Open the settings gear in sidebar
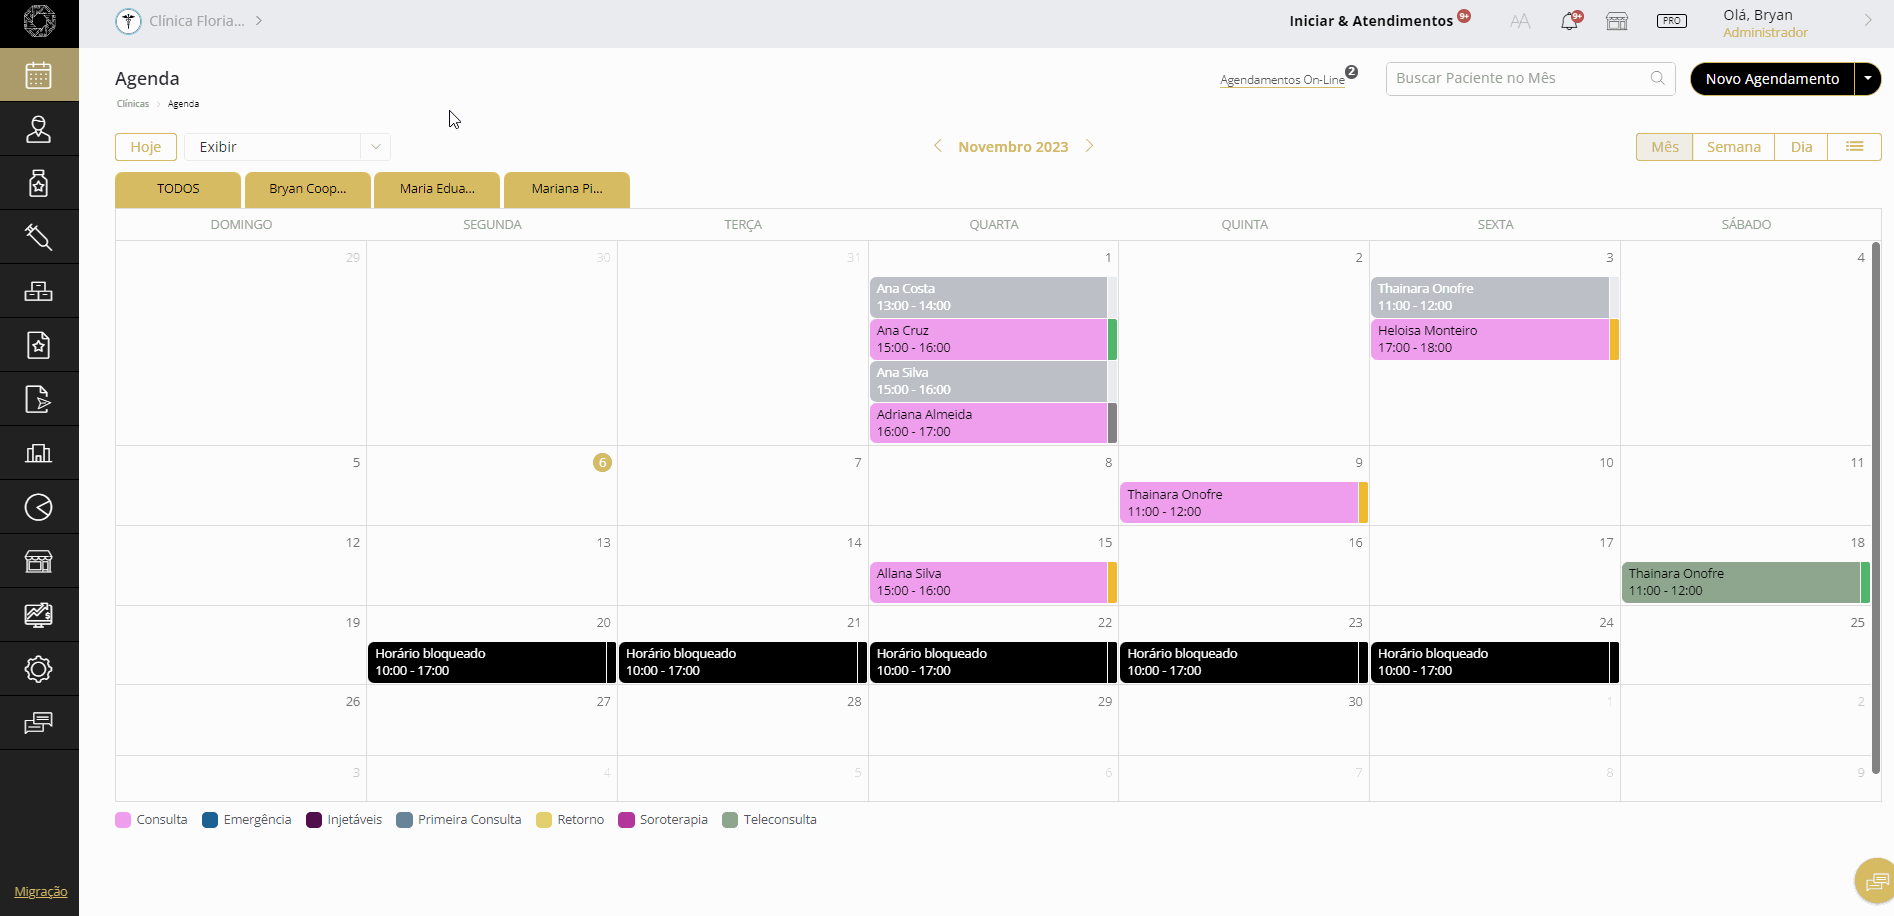 pyautogui.click(x=38, y=669)
